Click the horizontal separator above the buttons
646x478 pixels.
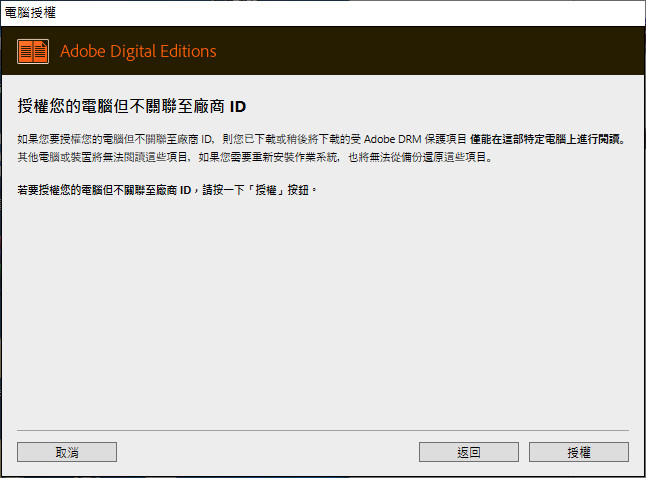322,430
